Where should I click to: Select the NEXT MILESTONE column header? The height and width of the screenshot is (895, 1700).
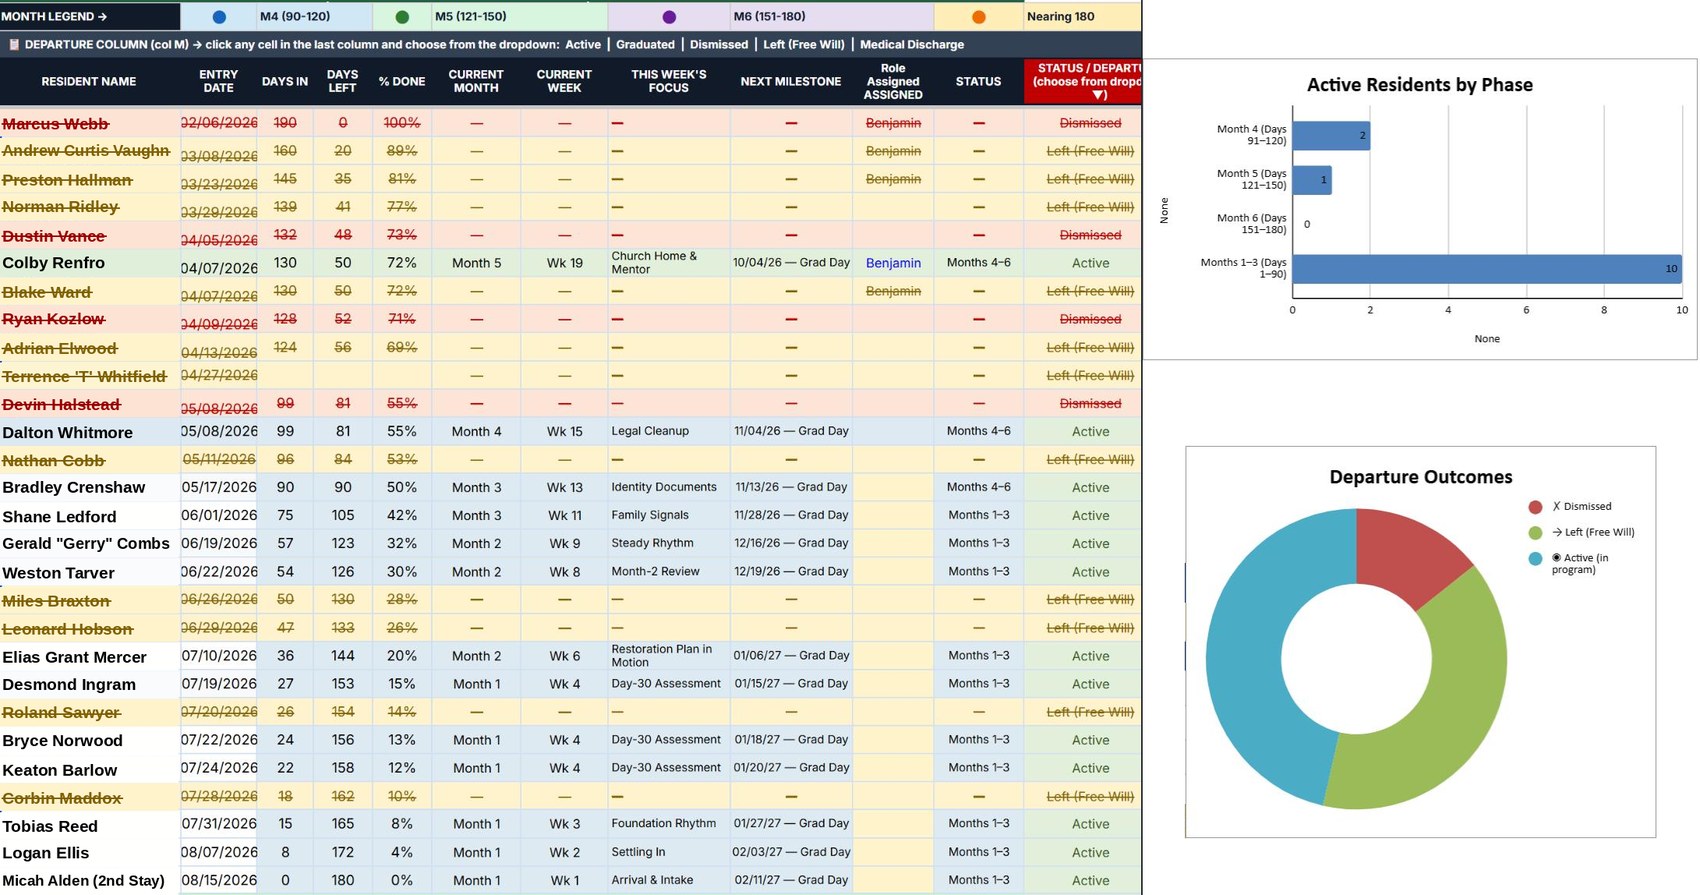pyautogui.click(x=791, y=81)
